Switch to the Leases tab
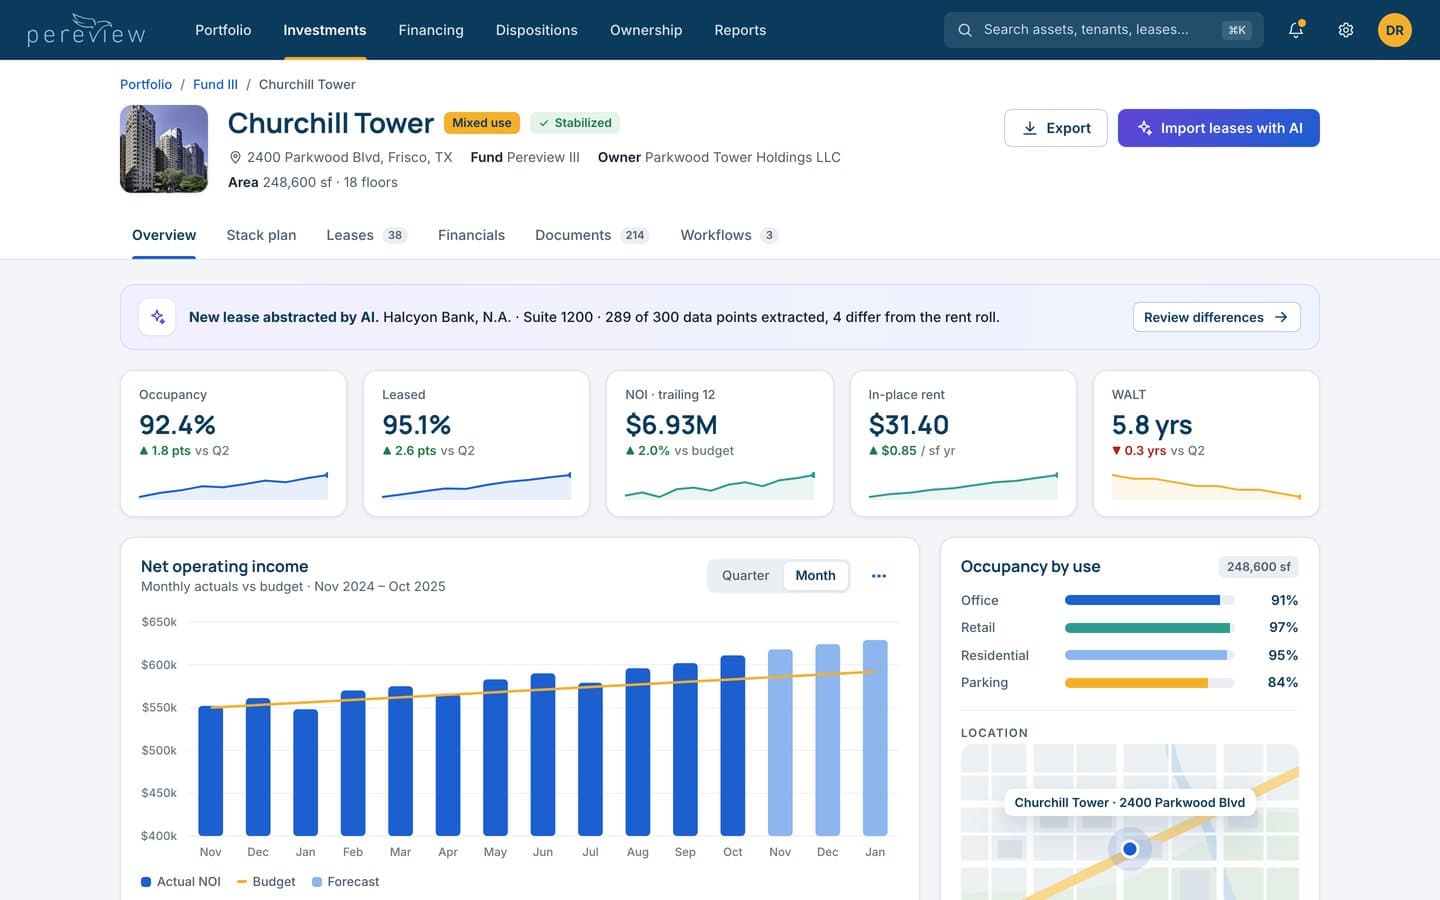Viewport: 1440px width, 900px height. tap(366, 235)
